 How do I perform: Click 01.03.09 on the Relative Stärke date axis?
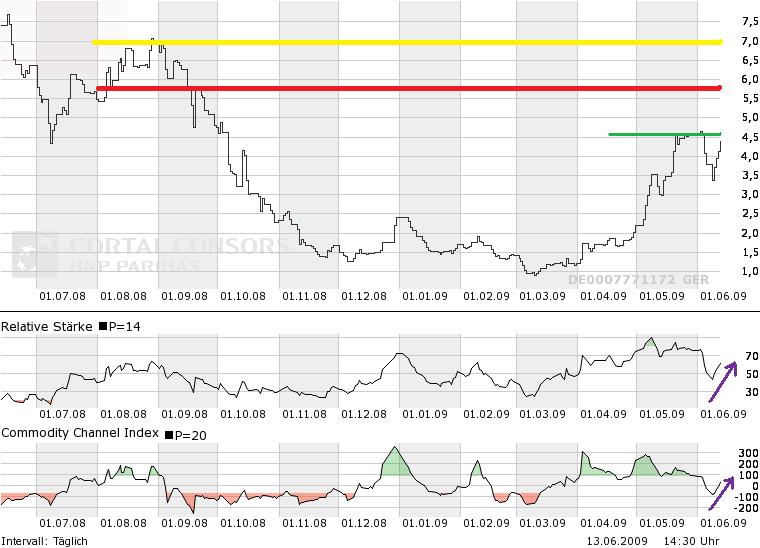542,414
